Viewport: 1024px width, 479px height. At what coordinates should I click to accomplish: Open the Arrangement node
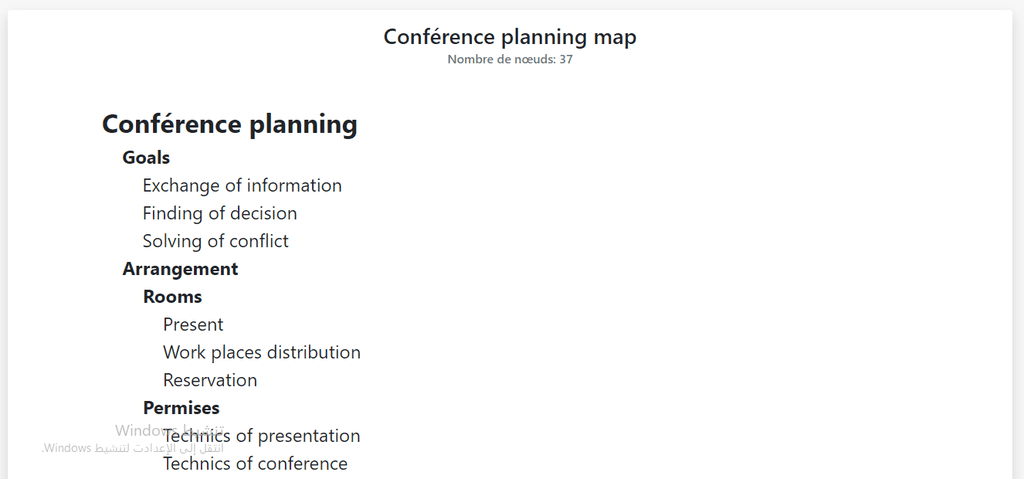180,269
